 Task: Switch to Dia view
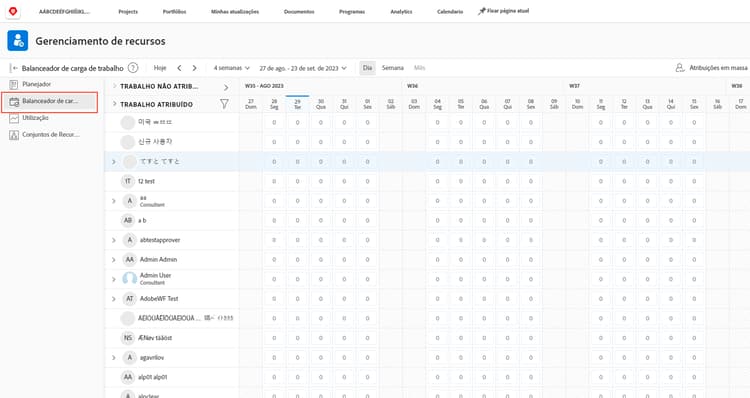tap(367, 68)
